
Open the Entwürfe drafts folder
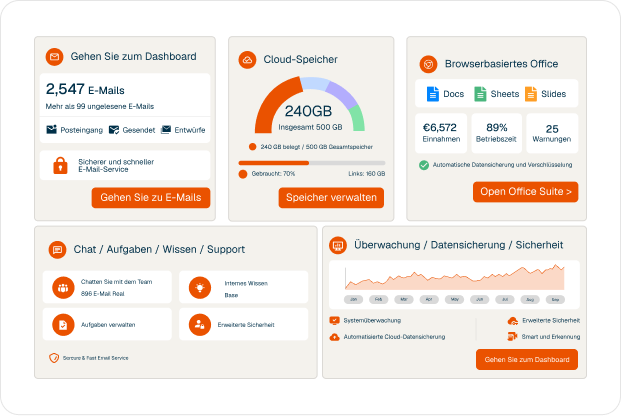coord(183,130)
